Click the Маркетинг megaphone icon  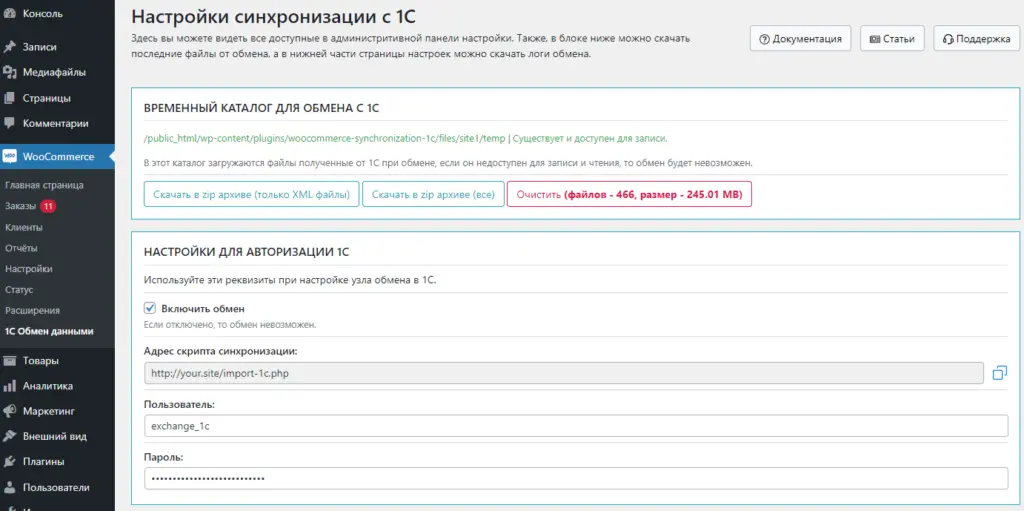[9, 411]
